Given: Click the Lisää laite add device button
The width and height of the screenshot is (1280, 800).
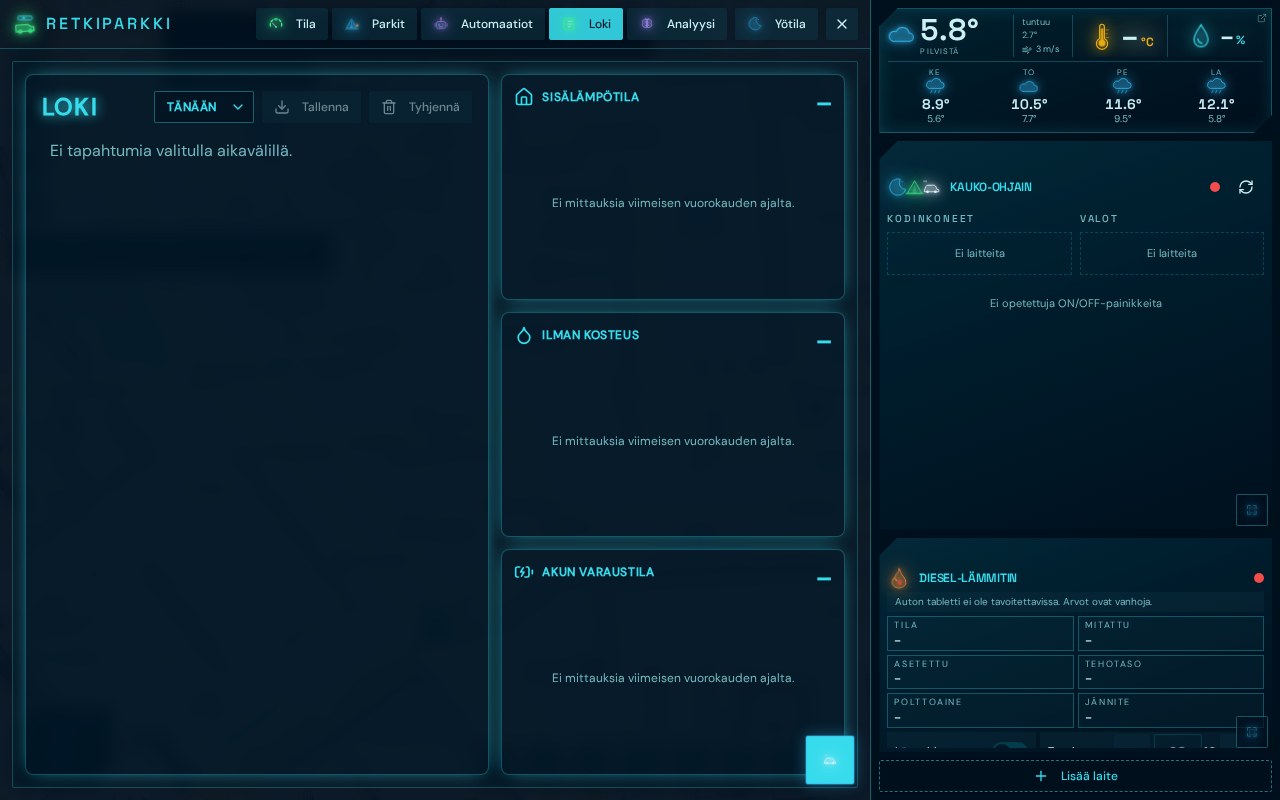Looking at the screenshot, I should [x=1075, y=776].
